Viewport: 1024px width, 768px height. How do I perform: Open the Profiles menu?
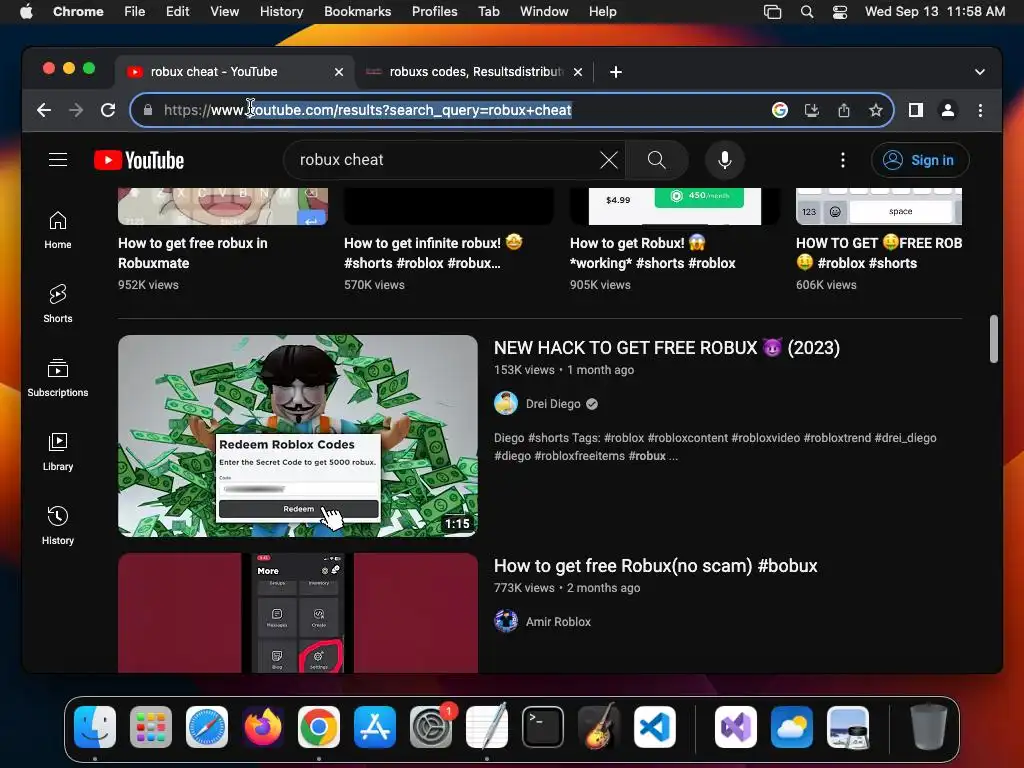(434, 12)
